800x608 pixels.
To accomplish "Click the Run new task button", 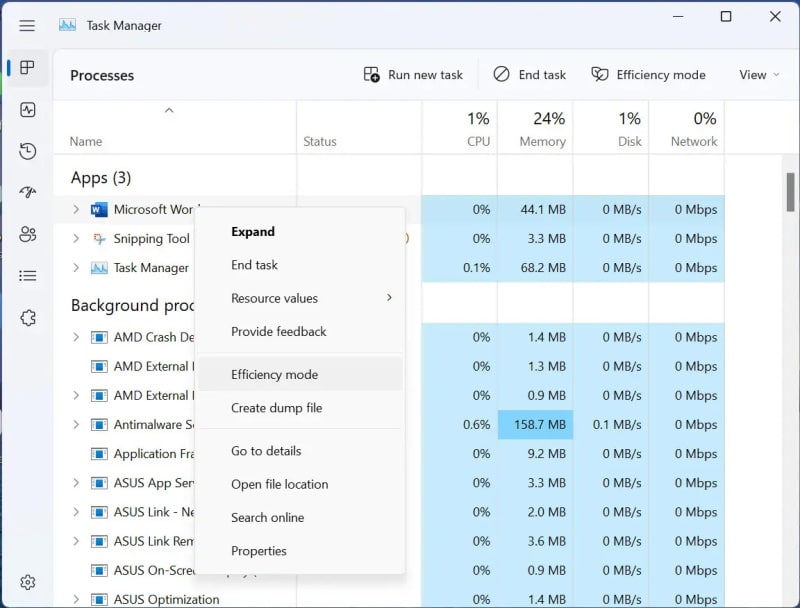I will (414, 74).
